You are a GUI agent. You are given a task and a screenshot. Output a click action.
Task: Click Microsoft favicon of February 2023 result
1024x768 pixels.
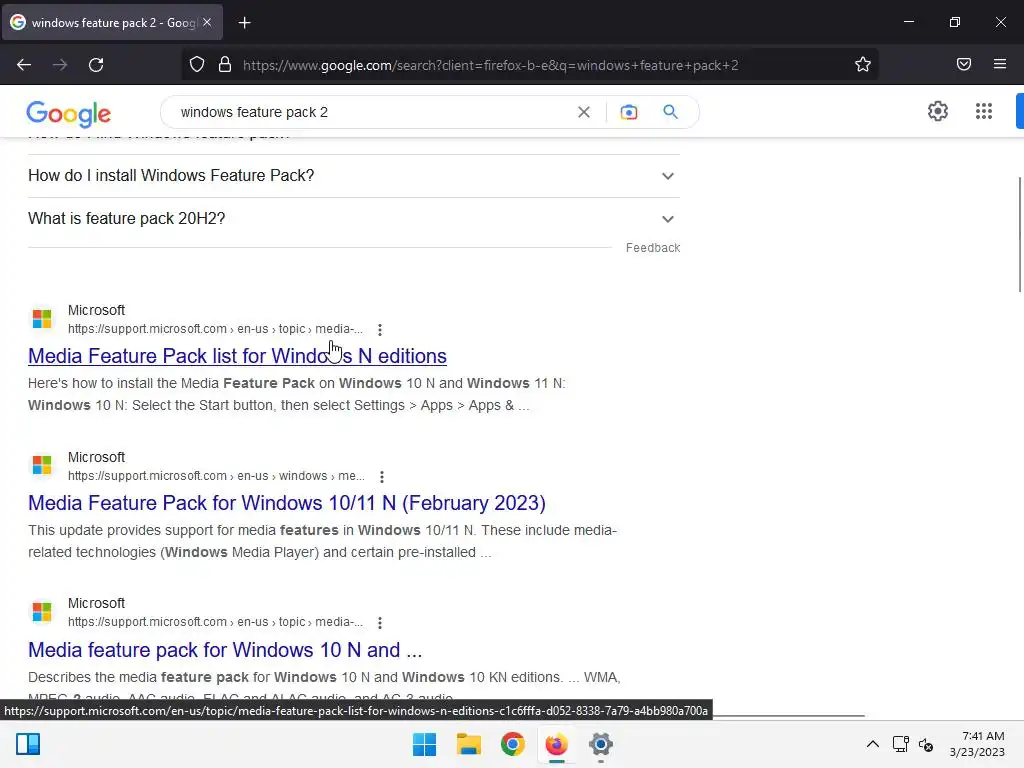click(x=42, y=465)
